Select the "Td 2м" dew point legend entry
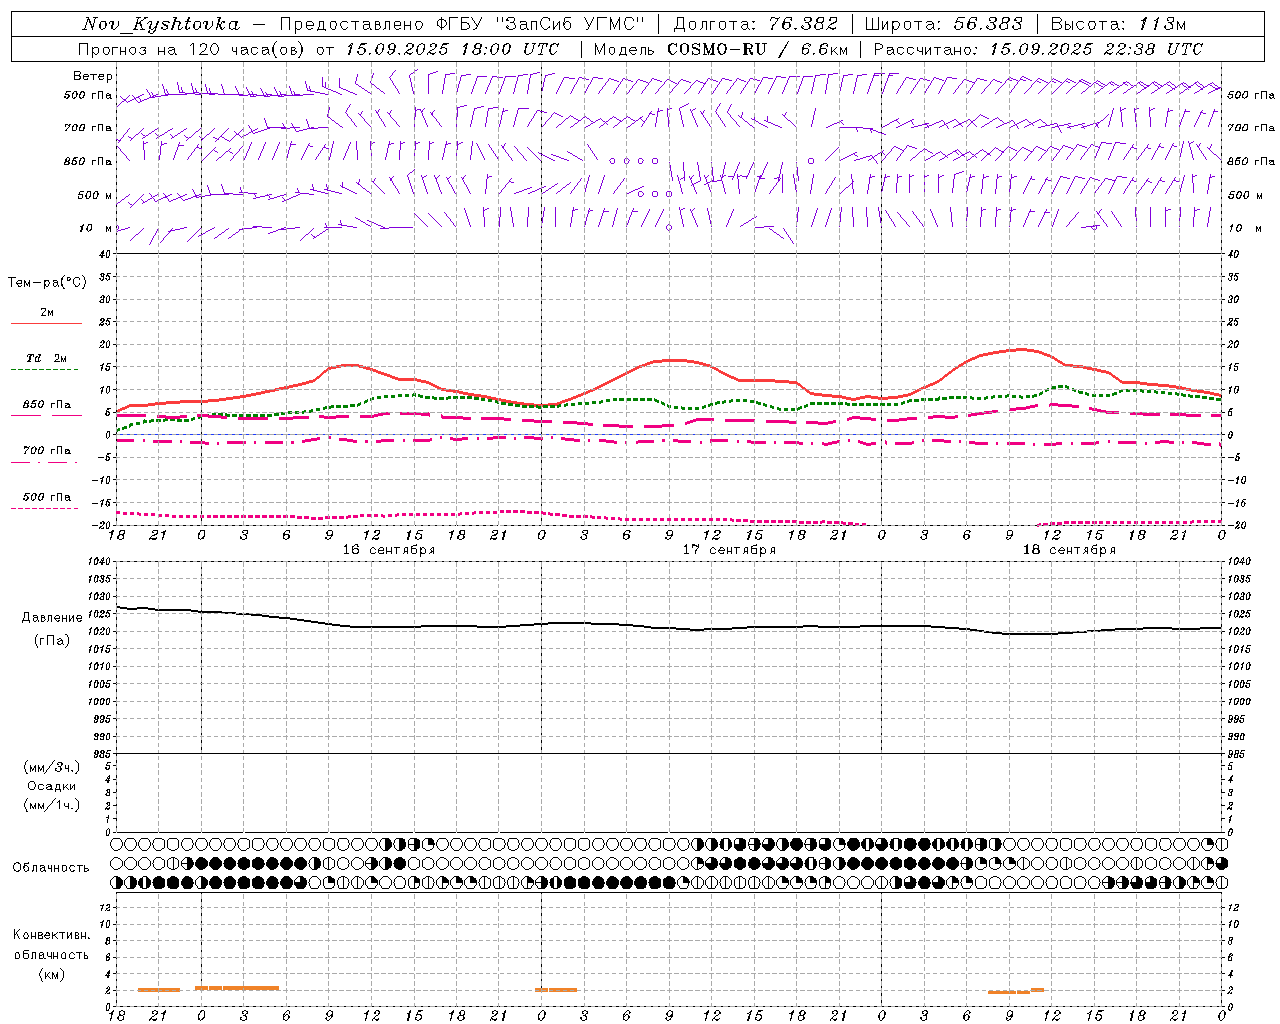This screenshot has height=1024, width=1280. [46, 358]
